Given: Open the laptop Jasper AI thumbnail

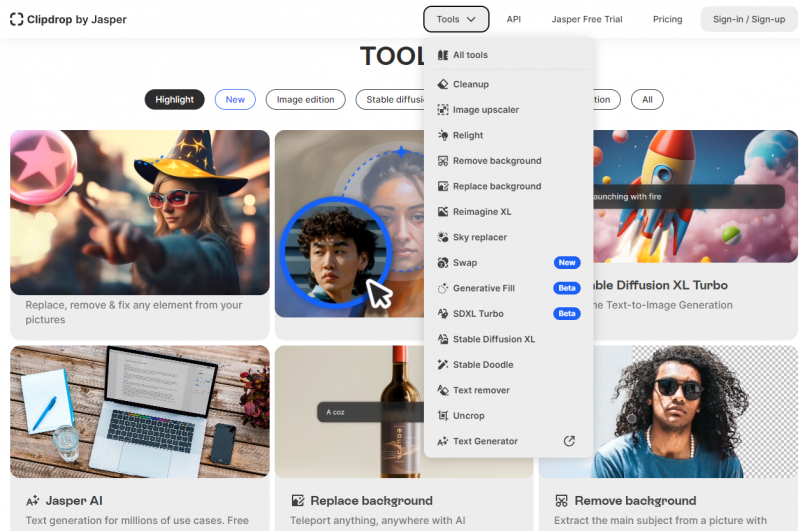Looking at the screenshot, I should point(140,412).
